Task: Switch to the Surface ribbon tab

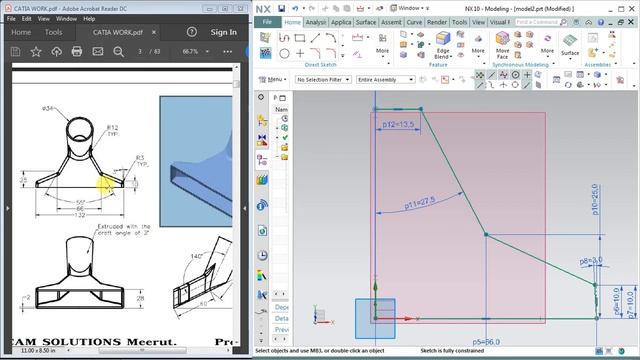Action: point(365,22)
